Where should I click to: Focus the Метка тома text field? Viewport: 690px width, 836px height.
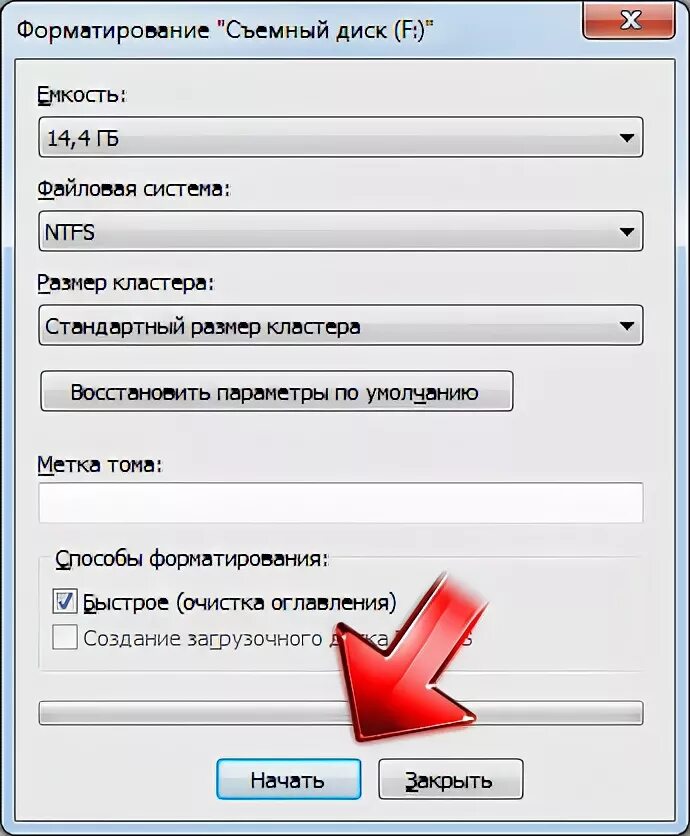(x=341, y=503)
